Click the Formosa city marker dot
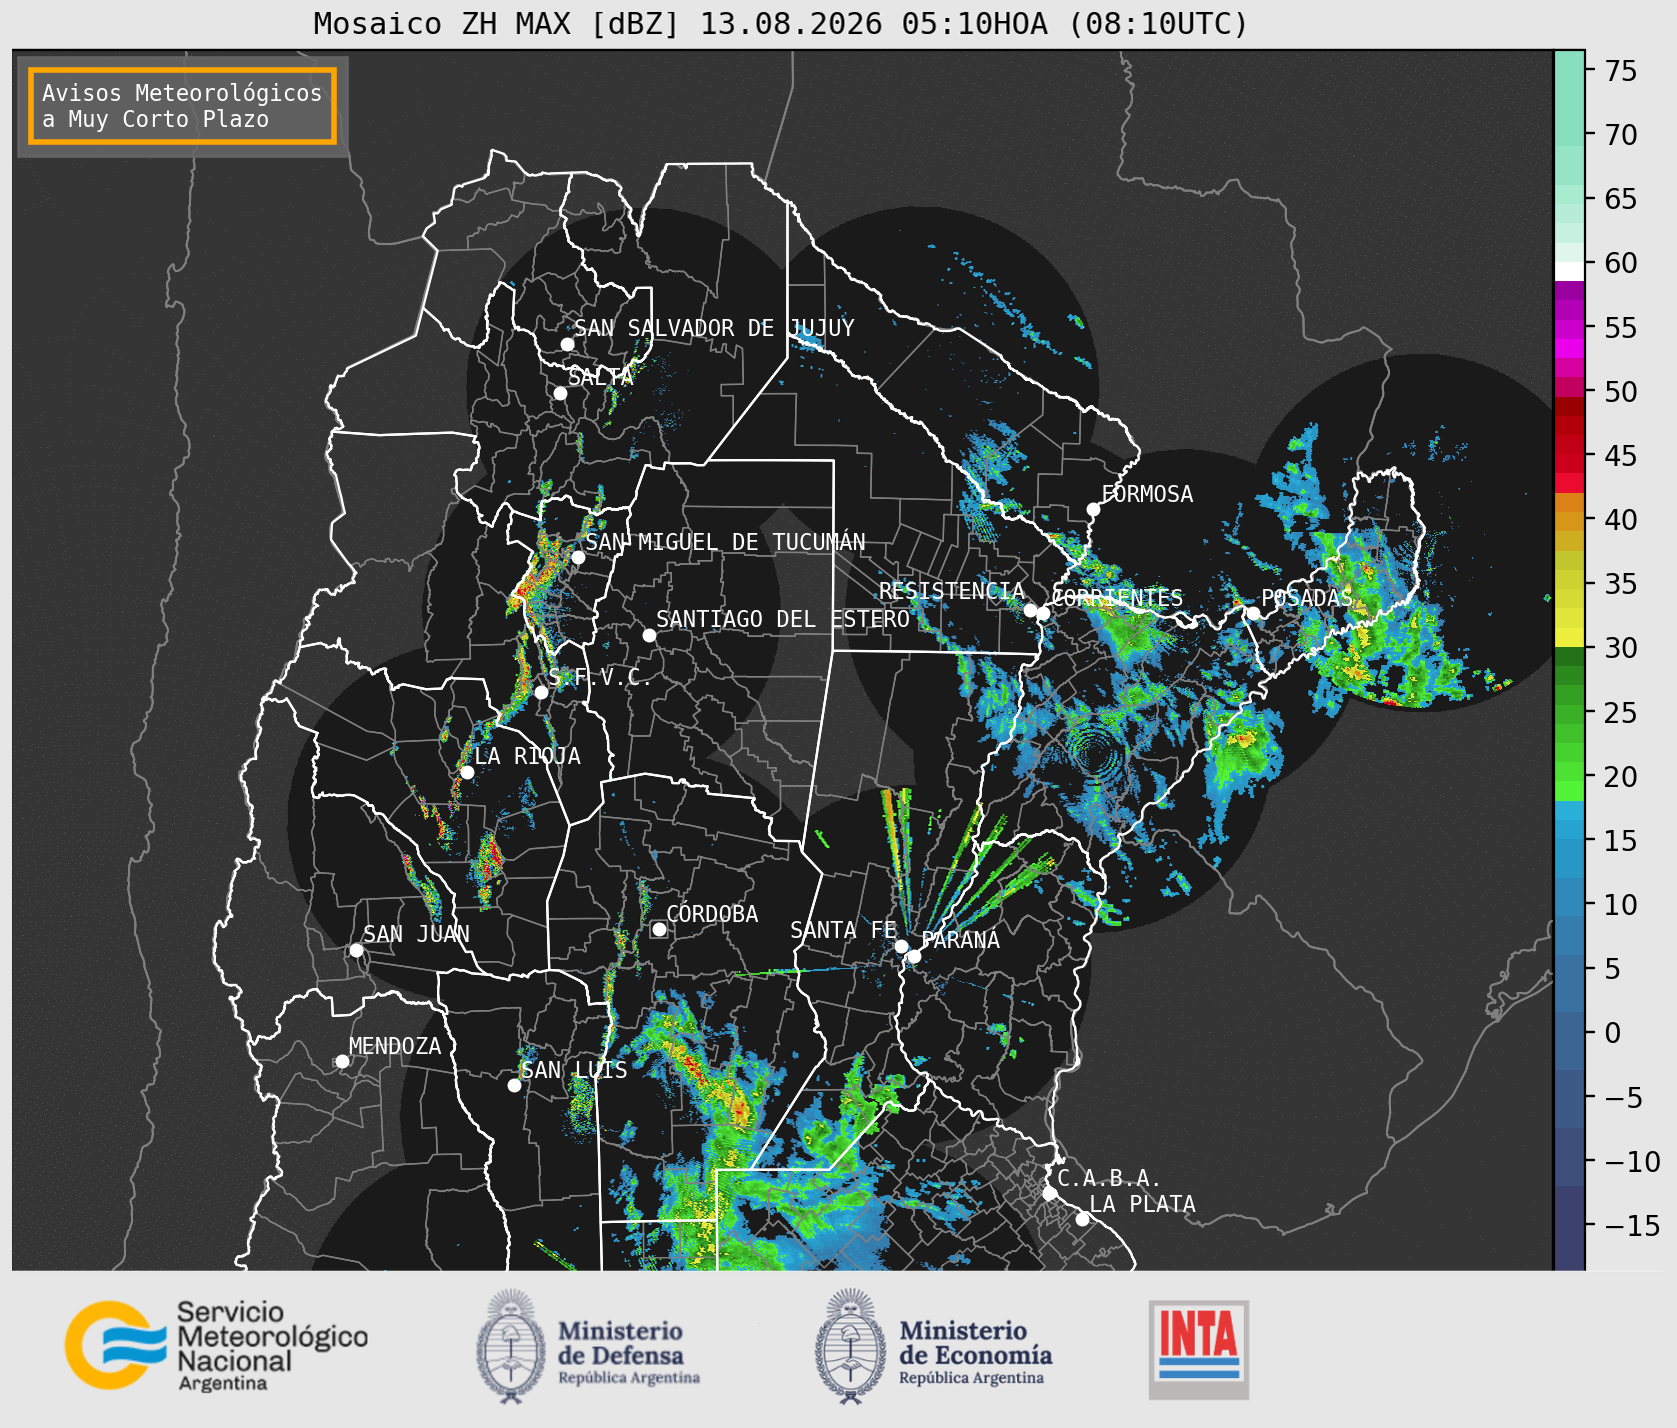This screenshot has height=1428, width=1677. click(x=1094, y=510)
